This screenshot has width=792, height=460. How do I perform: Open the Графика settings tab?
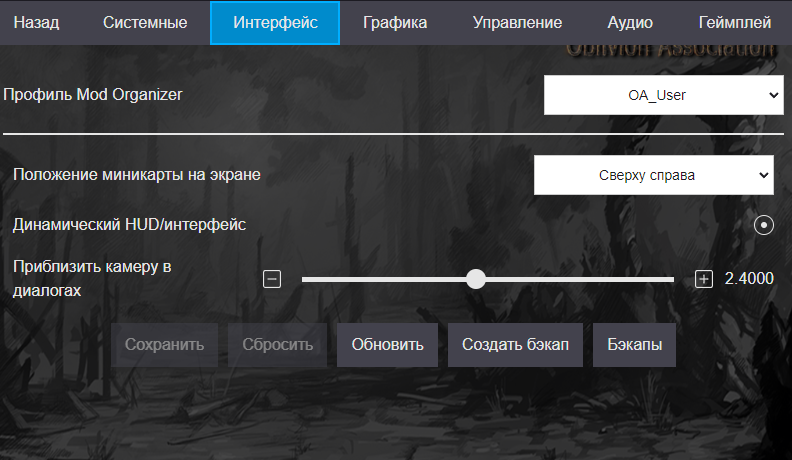(x=395, y=22)
